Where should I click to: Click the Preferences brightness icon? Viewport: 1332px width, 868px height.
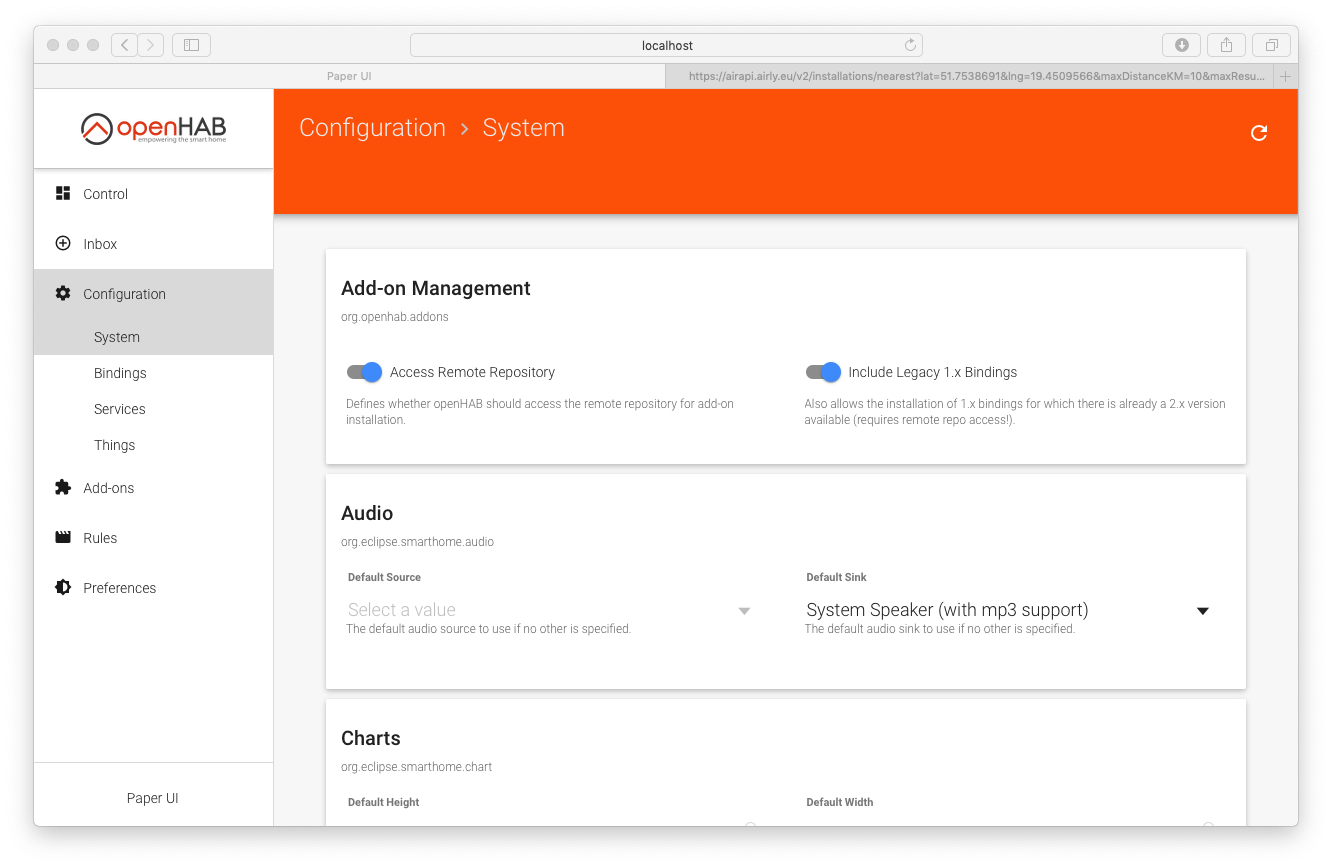[63, 587]
